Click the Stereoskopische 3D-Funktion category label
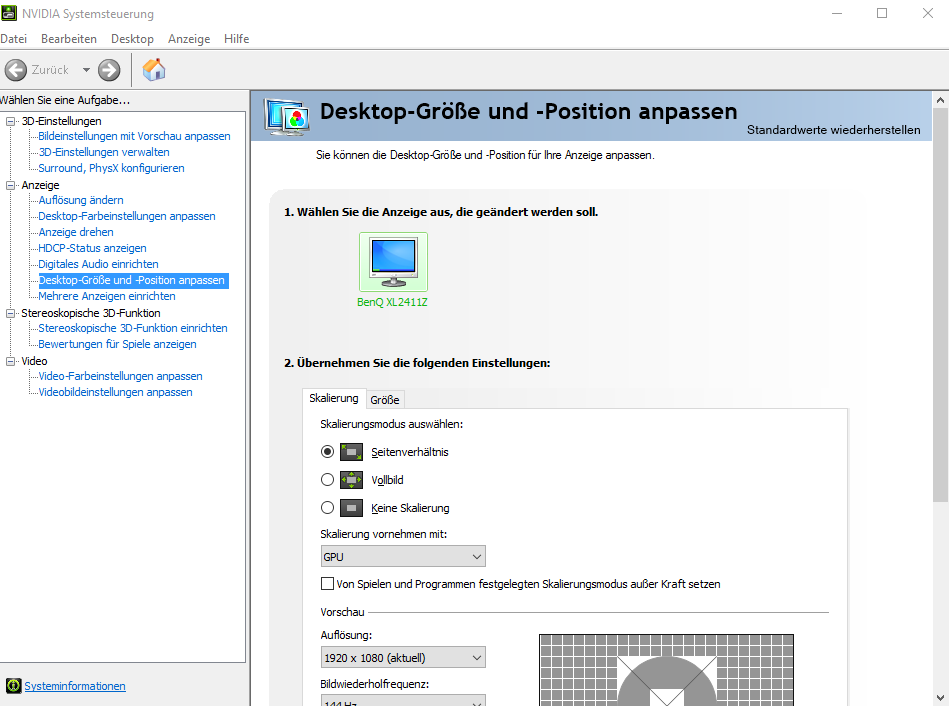 pos(91,313)
